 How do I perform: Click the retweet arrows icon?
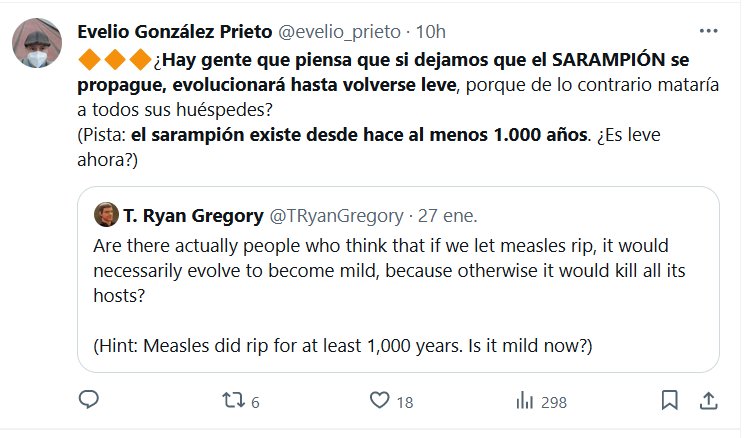pyautogui.click(x=232, y=401)
